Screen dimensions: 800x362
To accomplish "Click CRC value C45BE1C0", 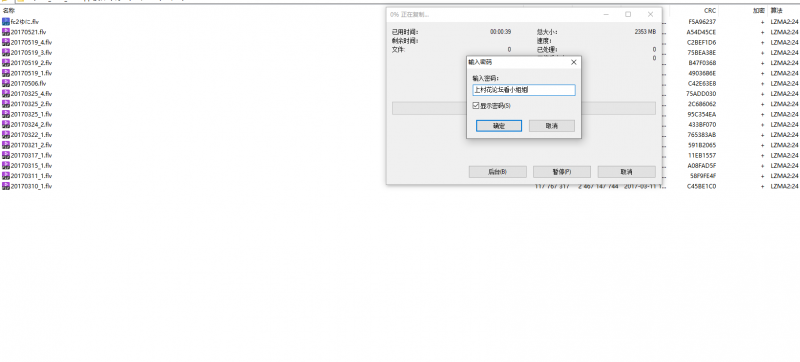I will coord(702,186).
